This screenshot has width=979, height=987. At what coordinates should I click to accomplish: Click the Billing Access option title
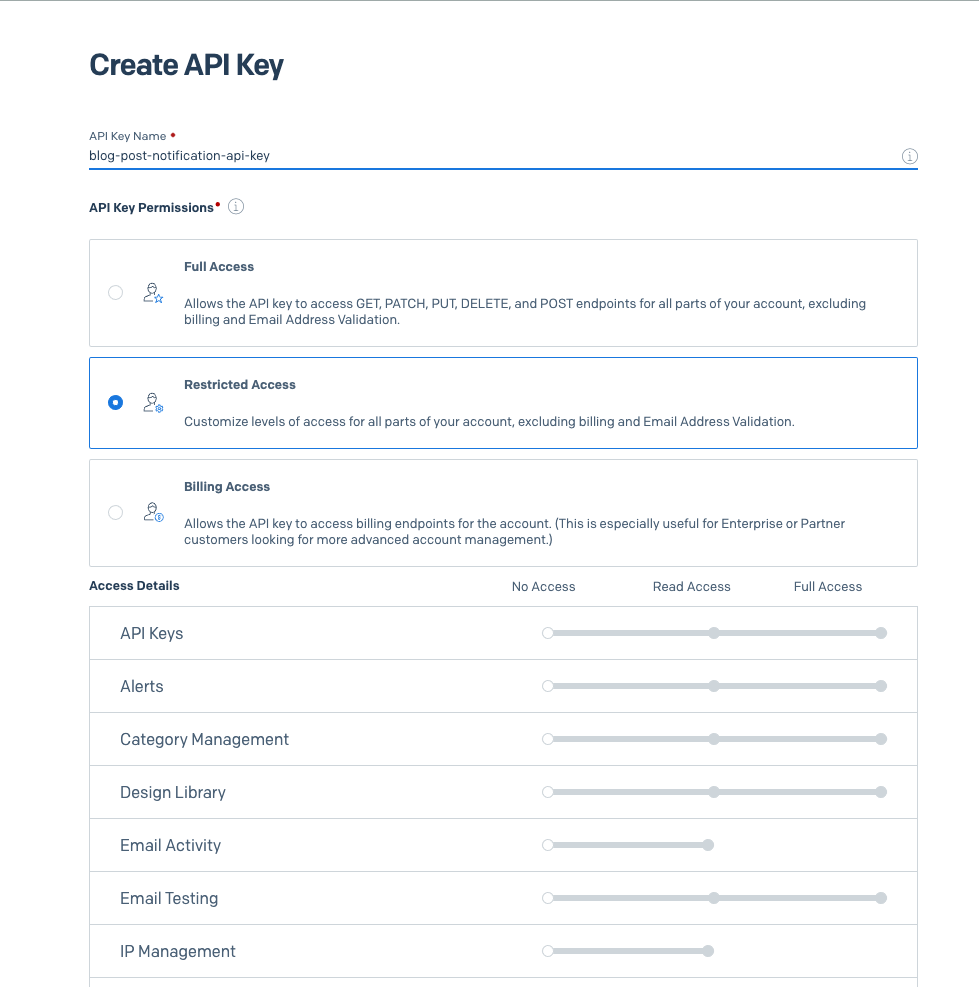coord(227,487)
